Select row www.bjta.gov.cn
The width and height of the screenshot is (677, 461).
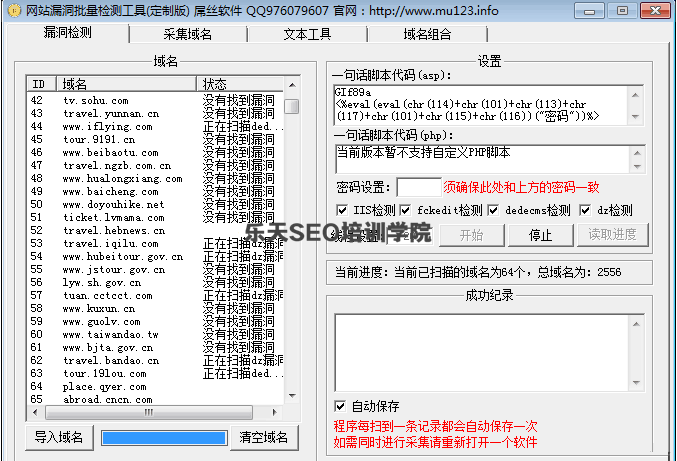coord(155,347)
